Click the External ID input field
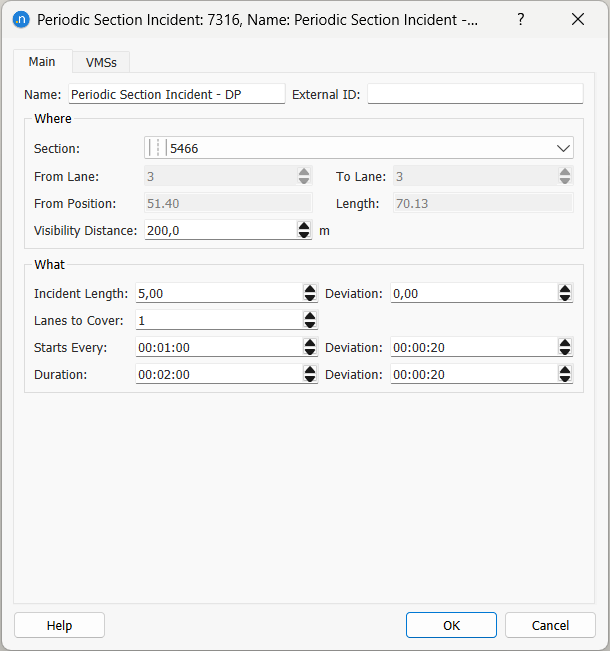The image size is (610, 651). pyautogui.click(x=475, y=94)
